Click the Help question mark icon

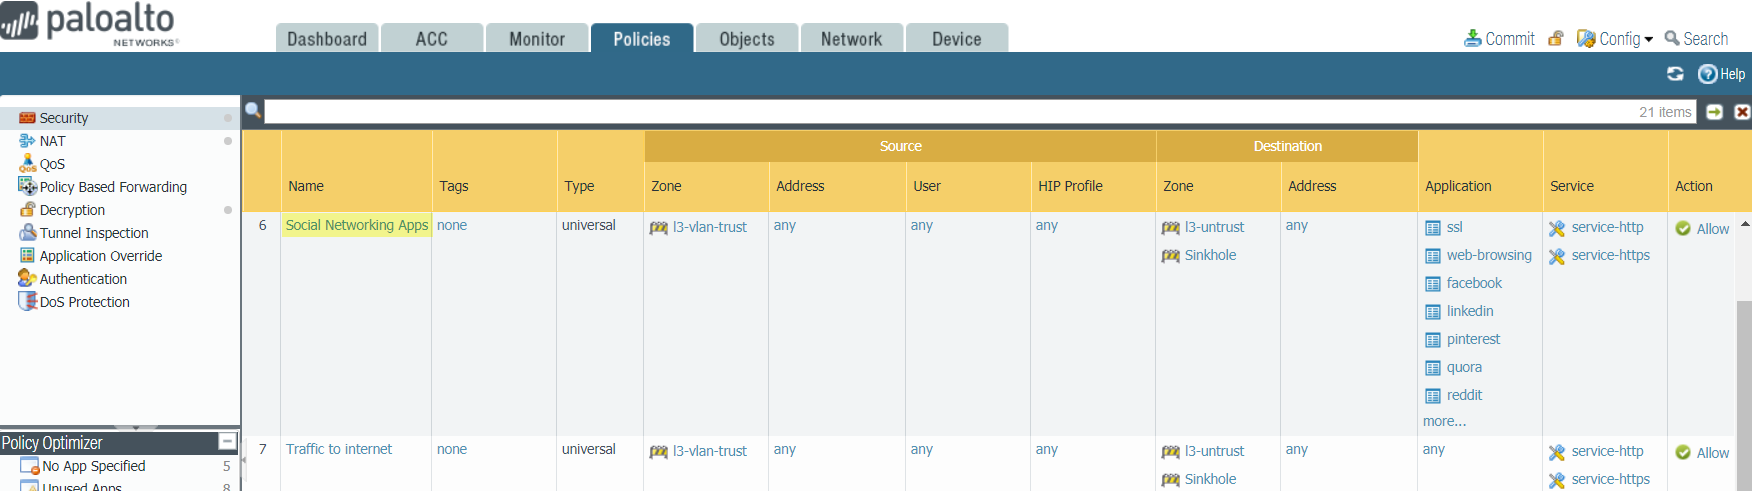click(1708, 74)
